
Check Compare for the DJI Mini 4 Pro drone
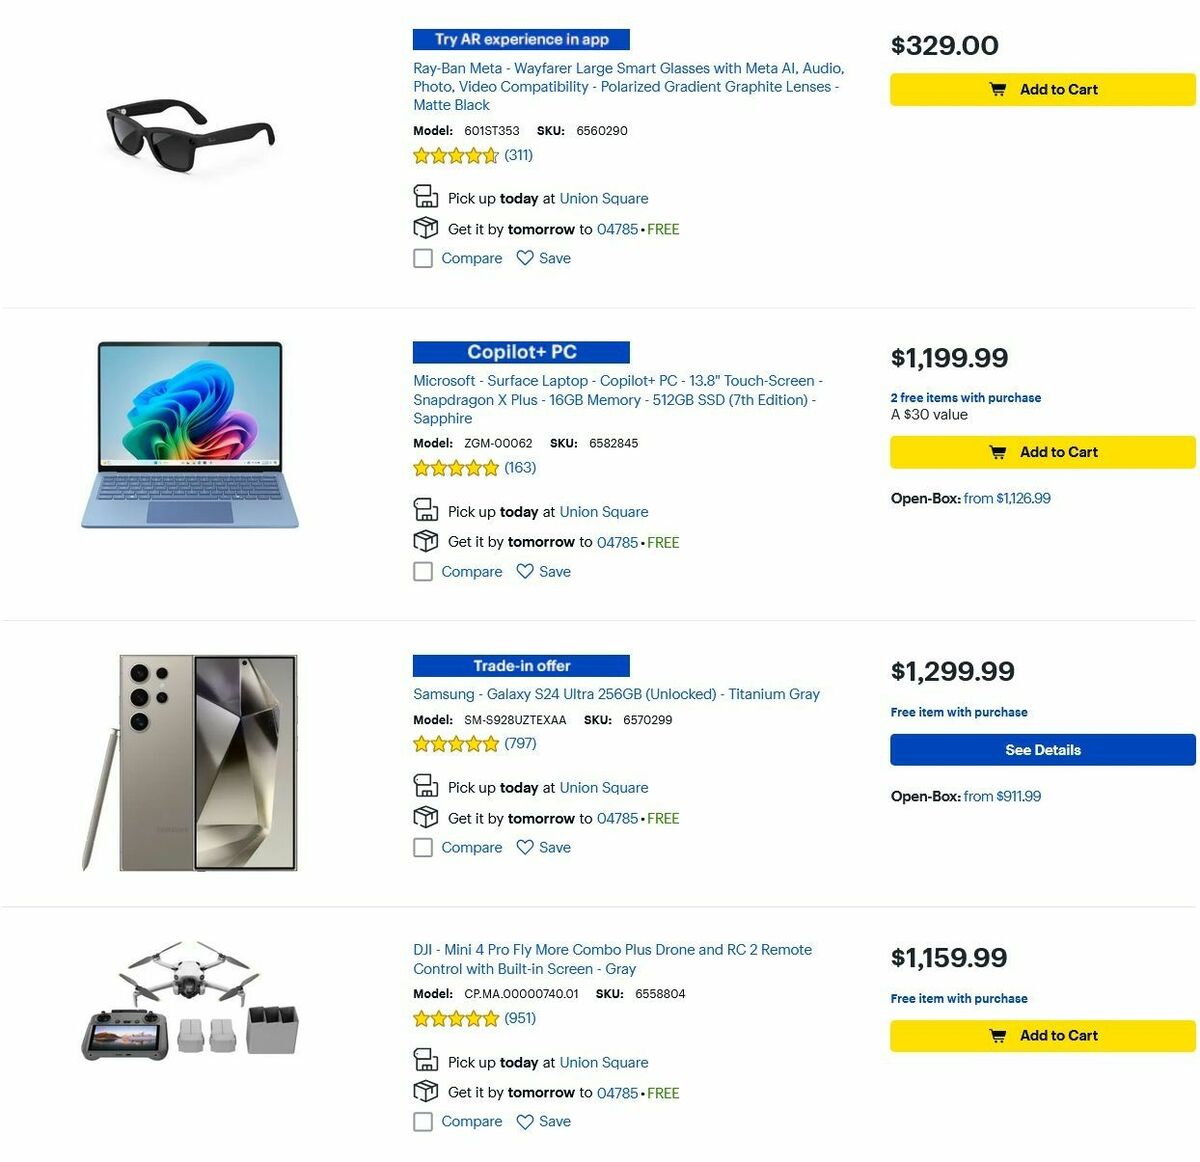pos(423,1121)
